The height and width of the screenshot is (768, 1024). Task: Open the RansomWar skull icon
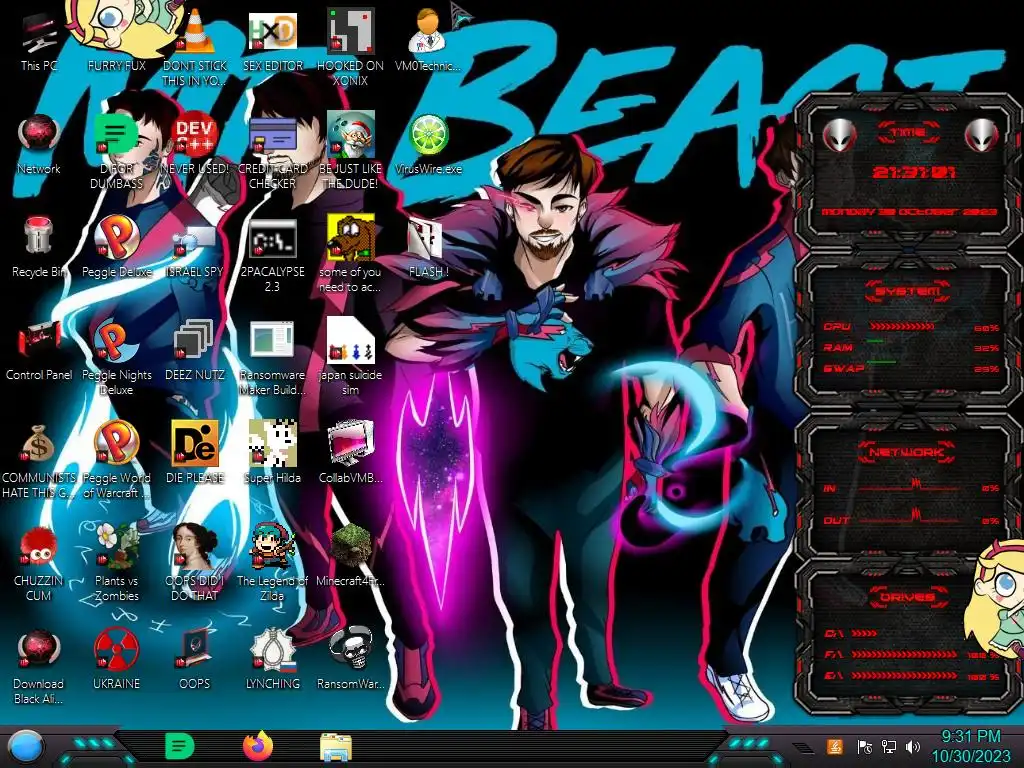point(350,660)
